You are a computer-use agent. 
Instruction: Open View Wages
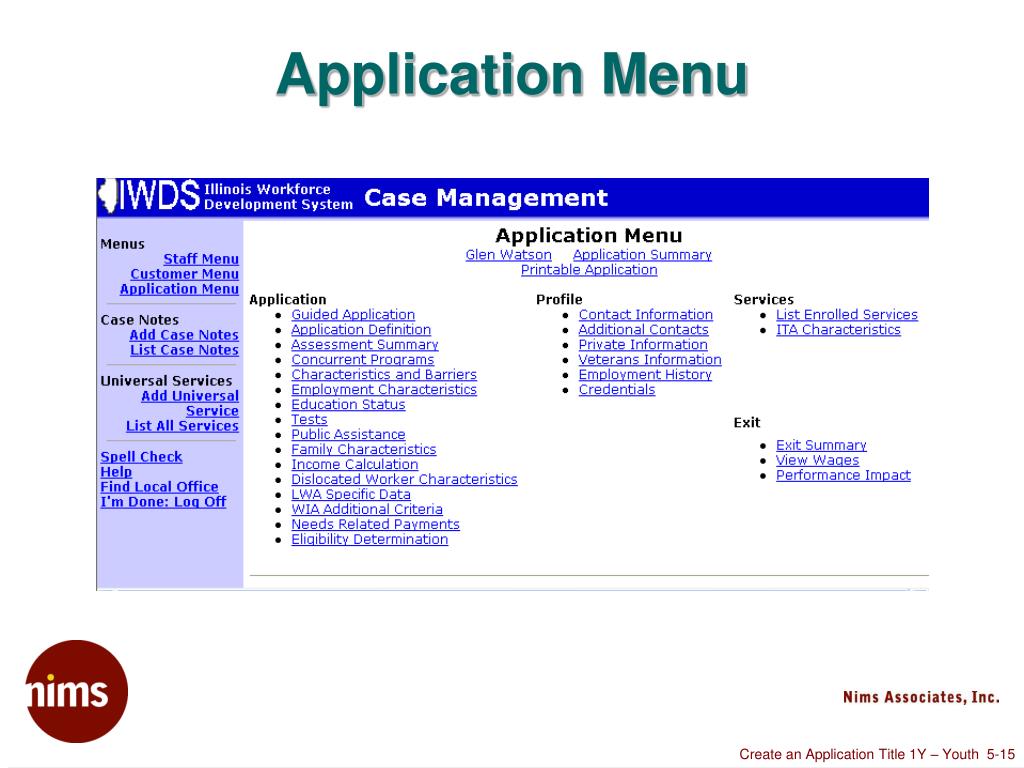(818, 460)
